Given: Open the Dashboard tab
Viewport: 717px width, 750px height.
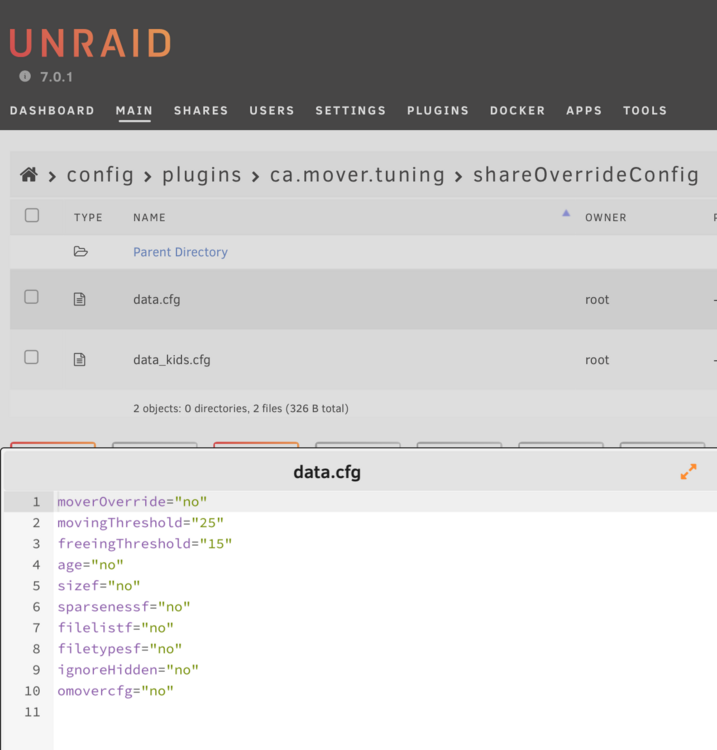Looking at the screenshot, I should click(52, 110).
